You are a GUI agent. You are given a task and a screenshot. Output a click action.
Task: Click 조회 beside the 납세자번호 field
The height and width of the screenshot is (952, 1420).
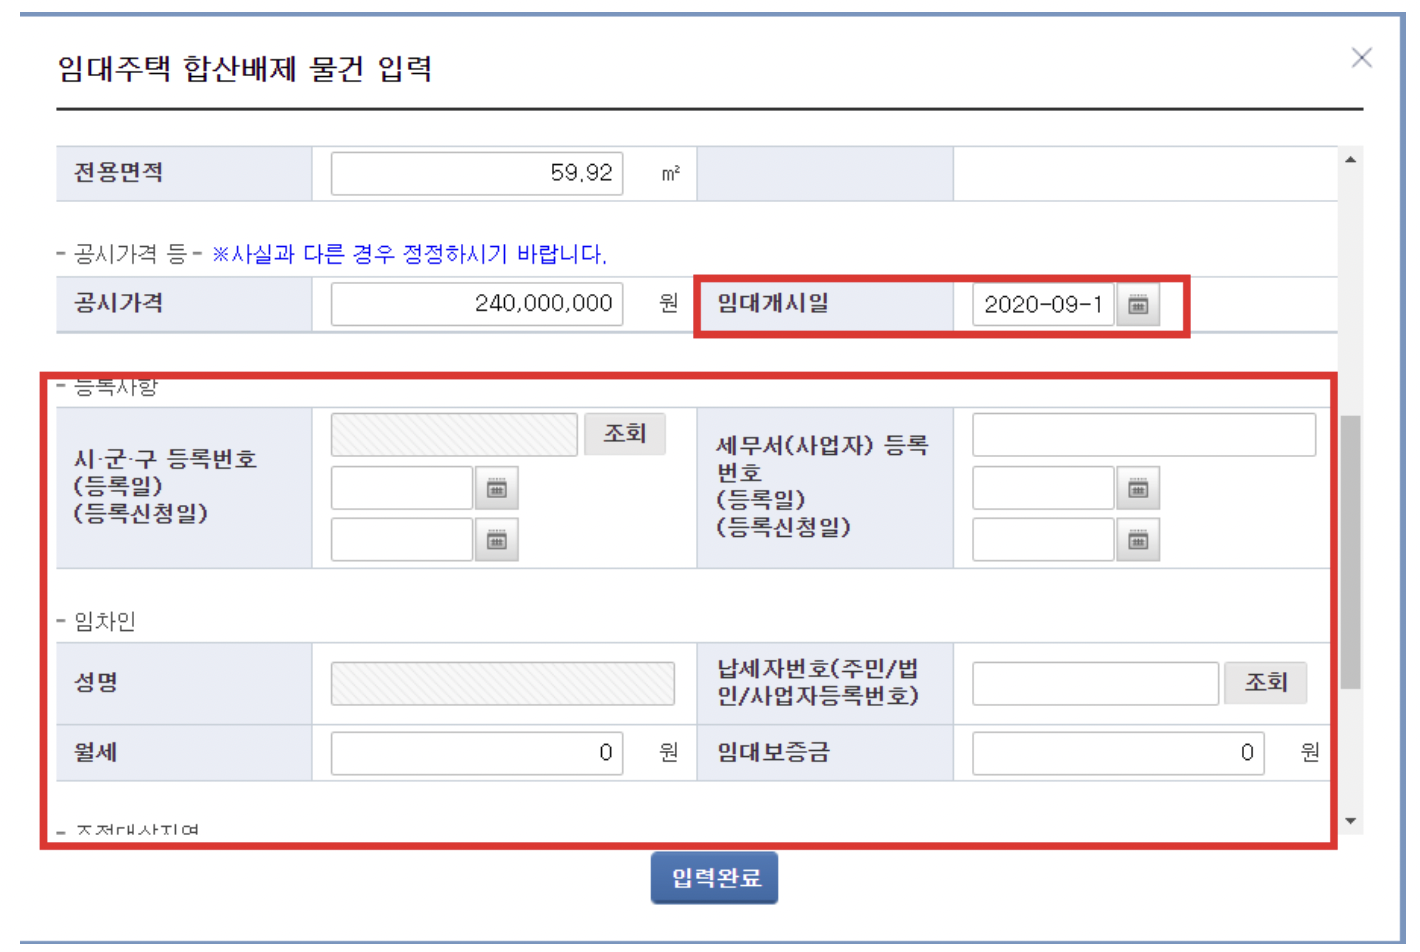point(1265,682)
